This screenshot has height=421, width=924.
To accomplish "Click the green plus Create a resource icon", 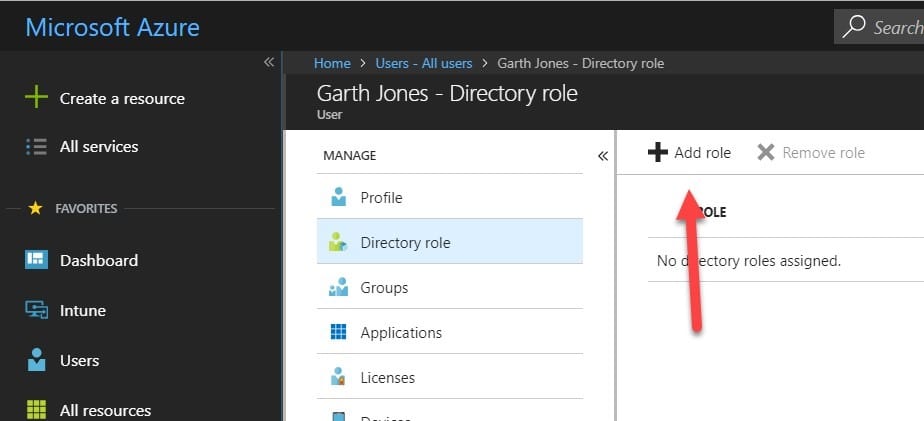I will (36, 97).
